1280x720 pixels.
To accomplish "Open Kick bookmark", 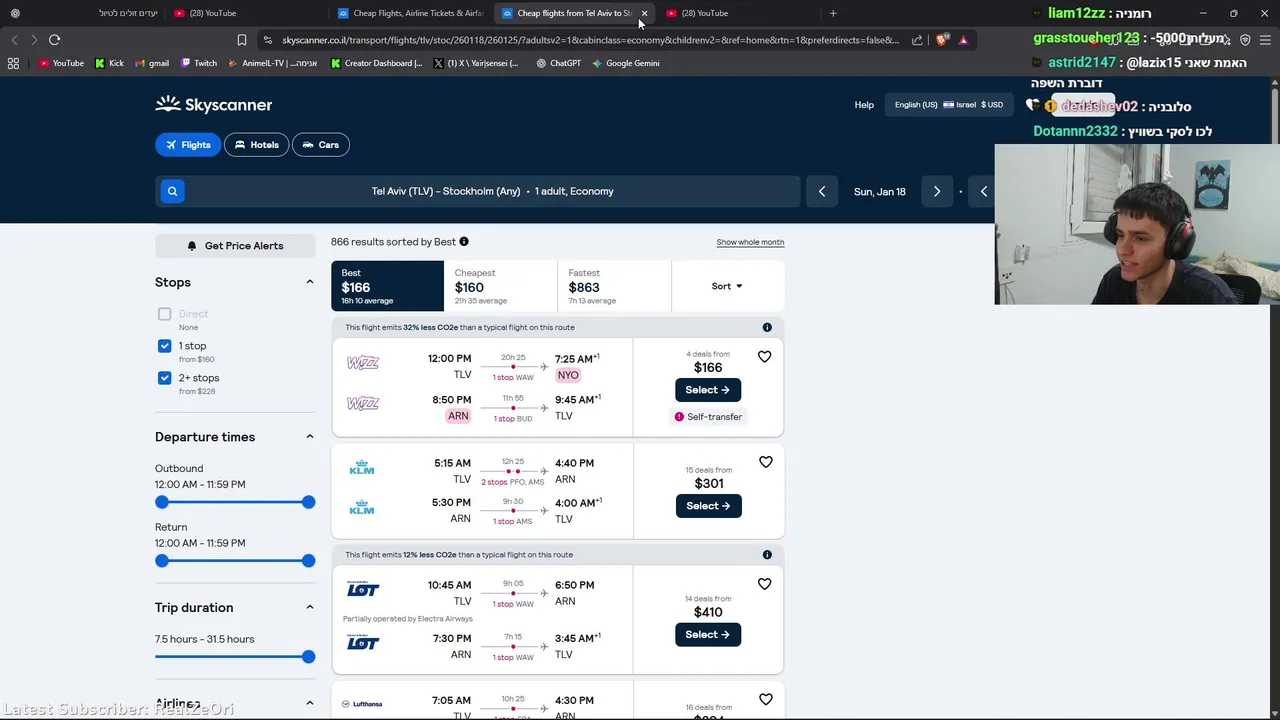I will click(x=110, y=63).
